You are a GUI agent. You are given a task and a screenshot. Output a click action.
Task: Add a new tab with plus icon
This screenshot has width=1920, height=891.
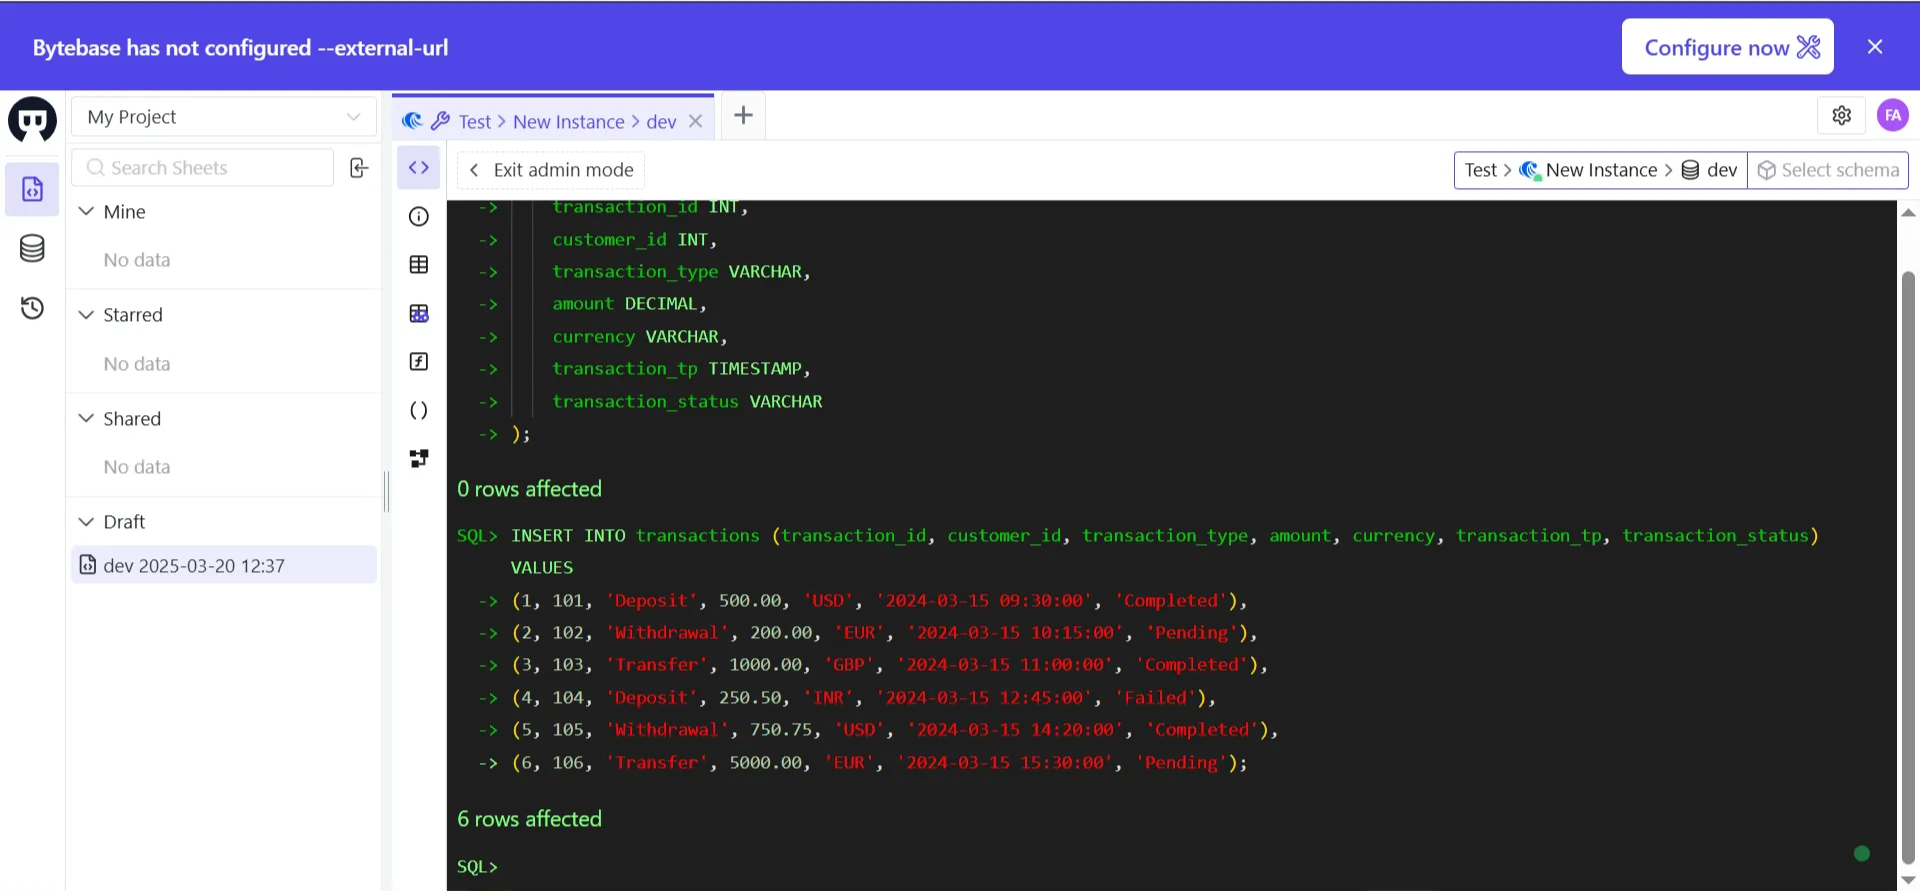click(x=743, y=116)
